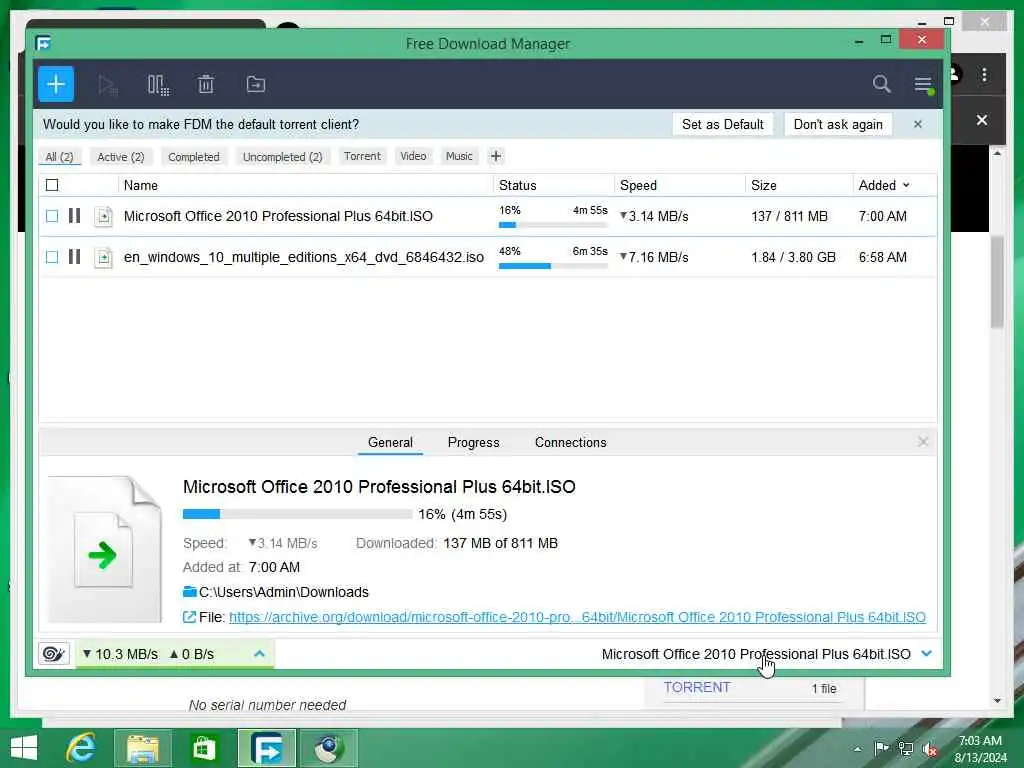This screenshot has width=1024, height=768.
Task: Toggle snail mode speed limiter icon
Action: click(54, 654)
